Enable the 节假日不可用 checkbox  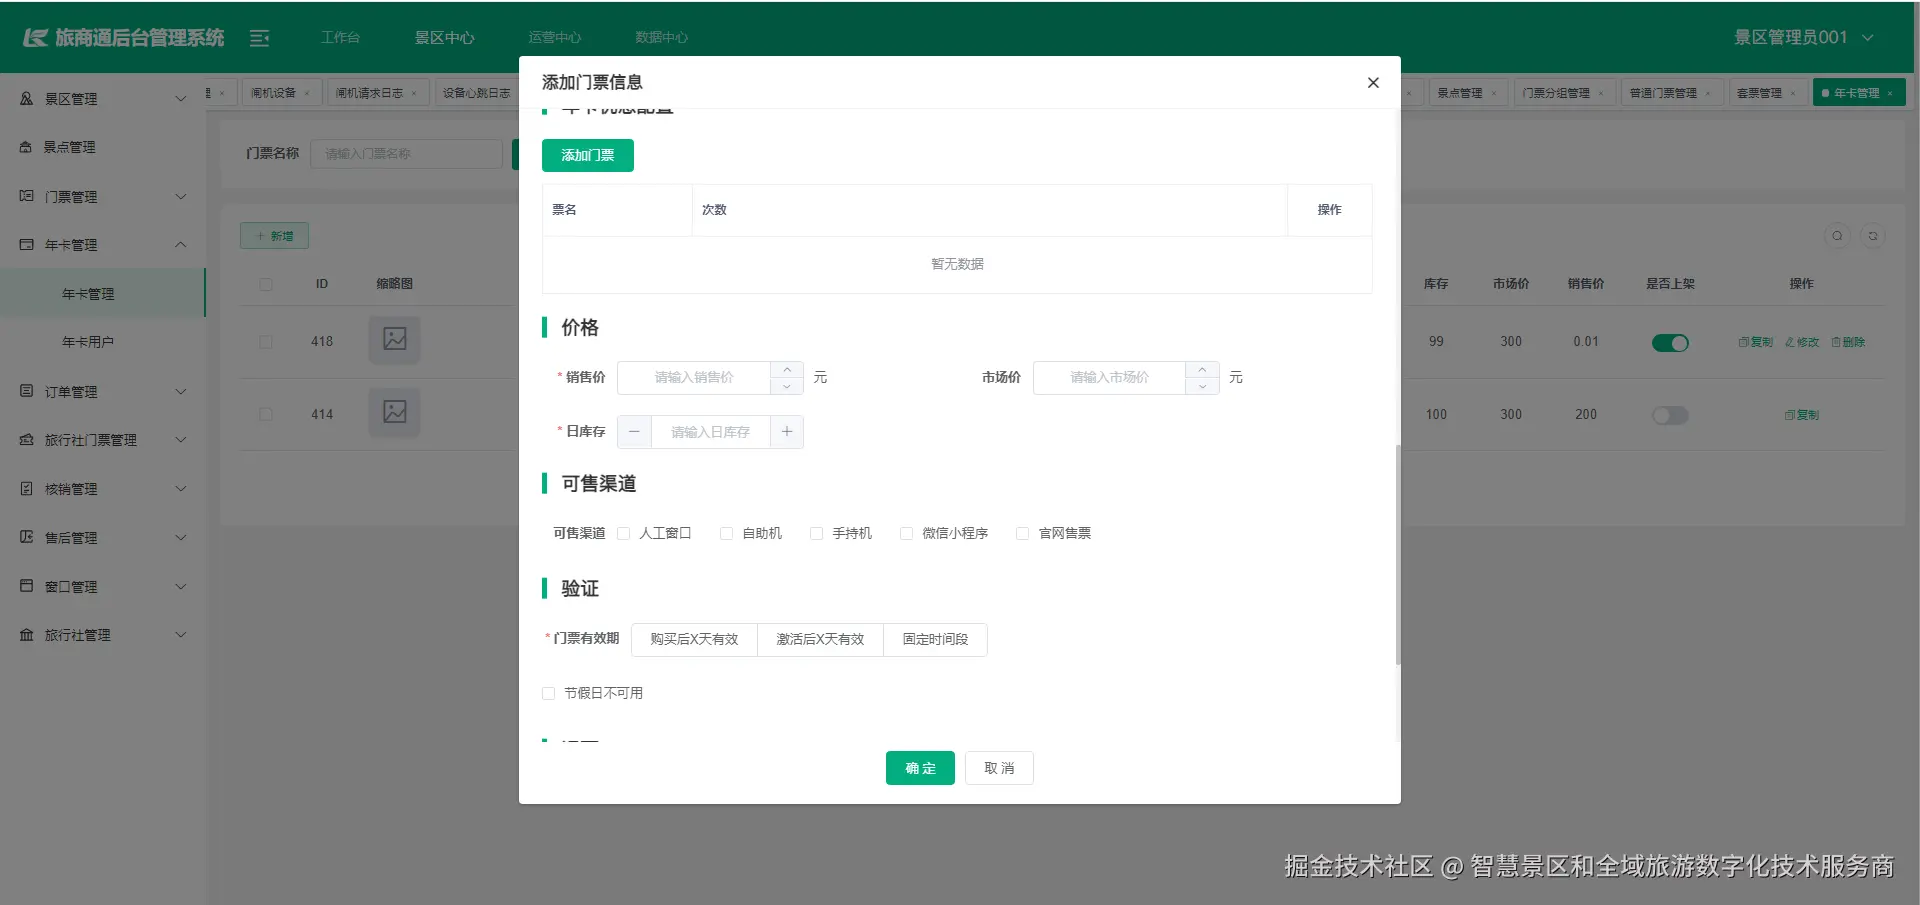point(548,692)
